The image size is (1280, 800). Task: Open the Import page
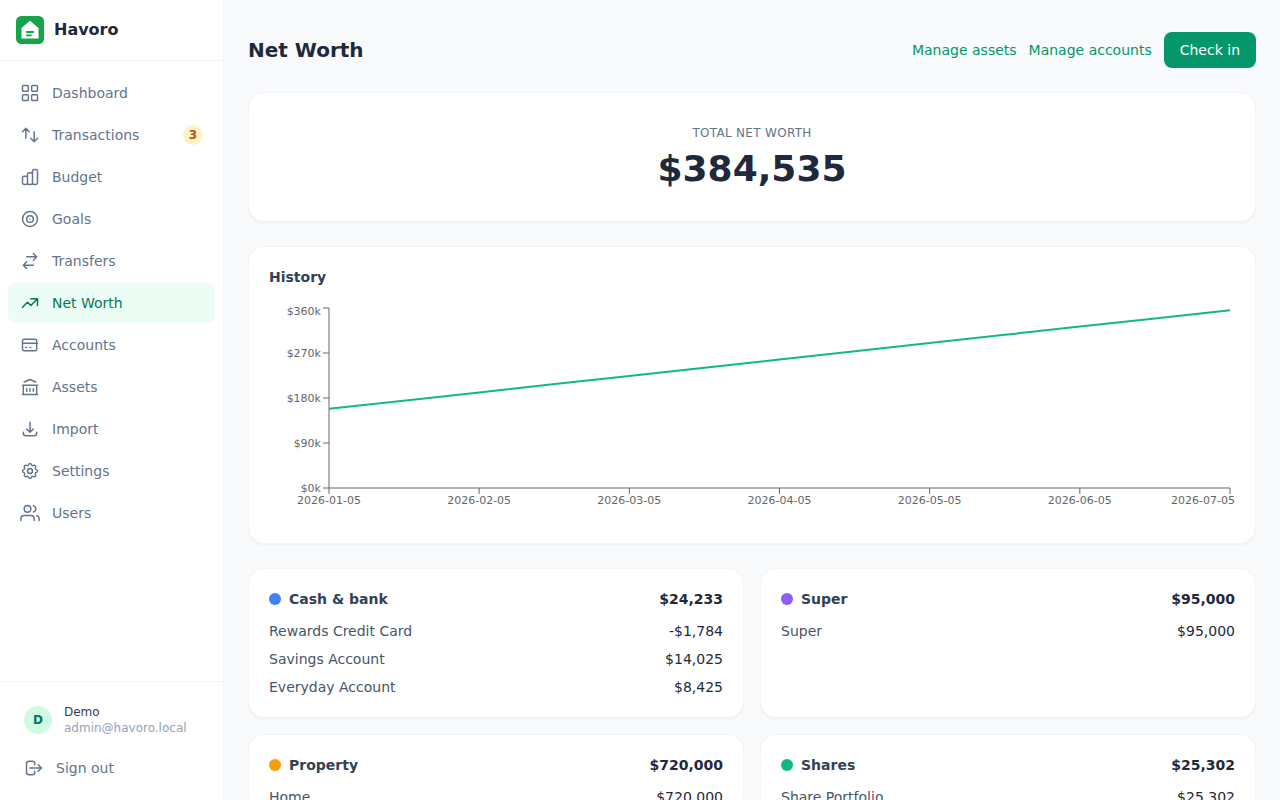pyautogui.click(x=111, y=429)
